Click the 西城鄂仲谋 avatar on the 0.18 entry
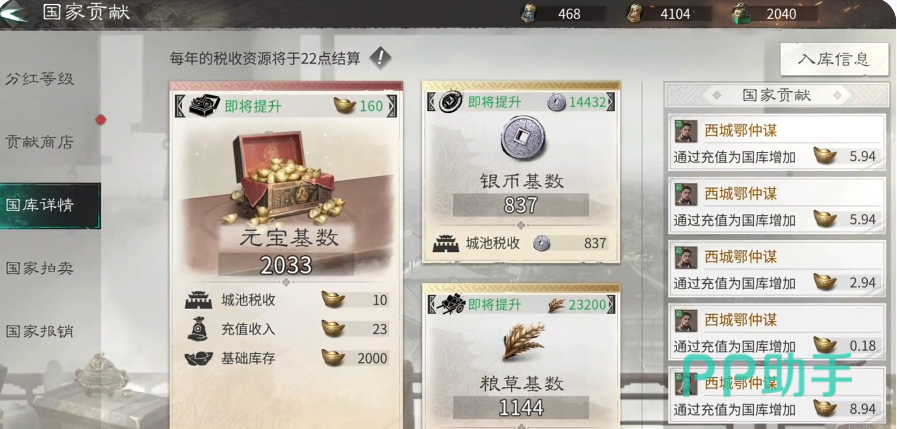The image size is (897, 429). 685,320
